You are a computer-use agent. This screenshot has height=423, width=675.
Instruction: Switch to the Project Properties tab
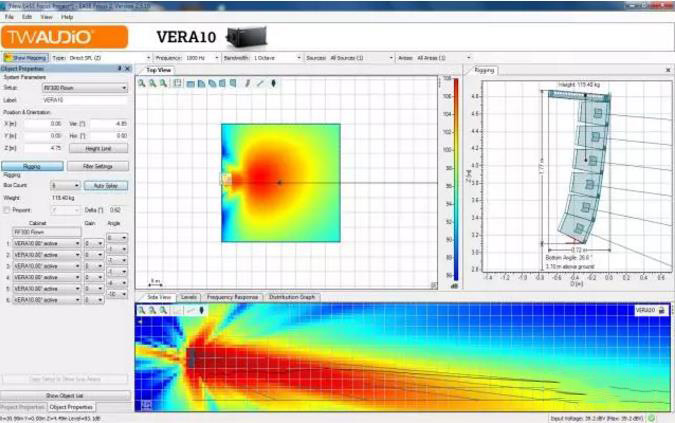22,407
